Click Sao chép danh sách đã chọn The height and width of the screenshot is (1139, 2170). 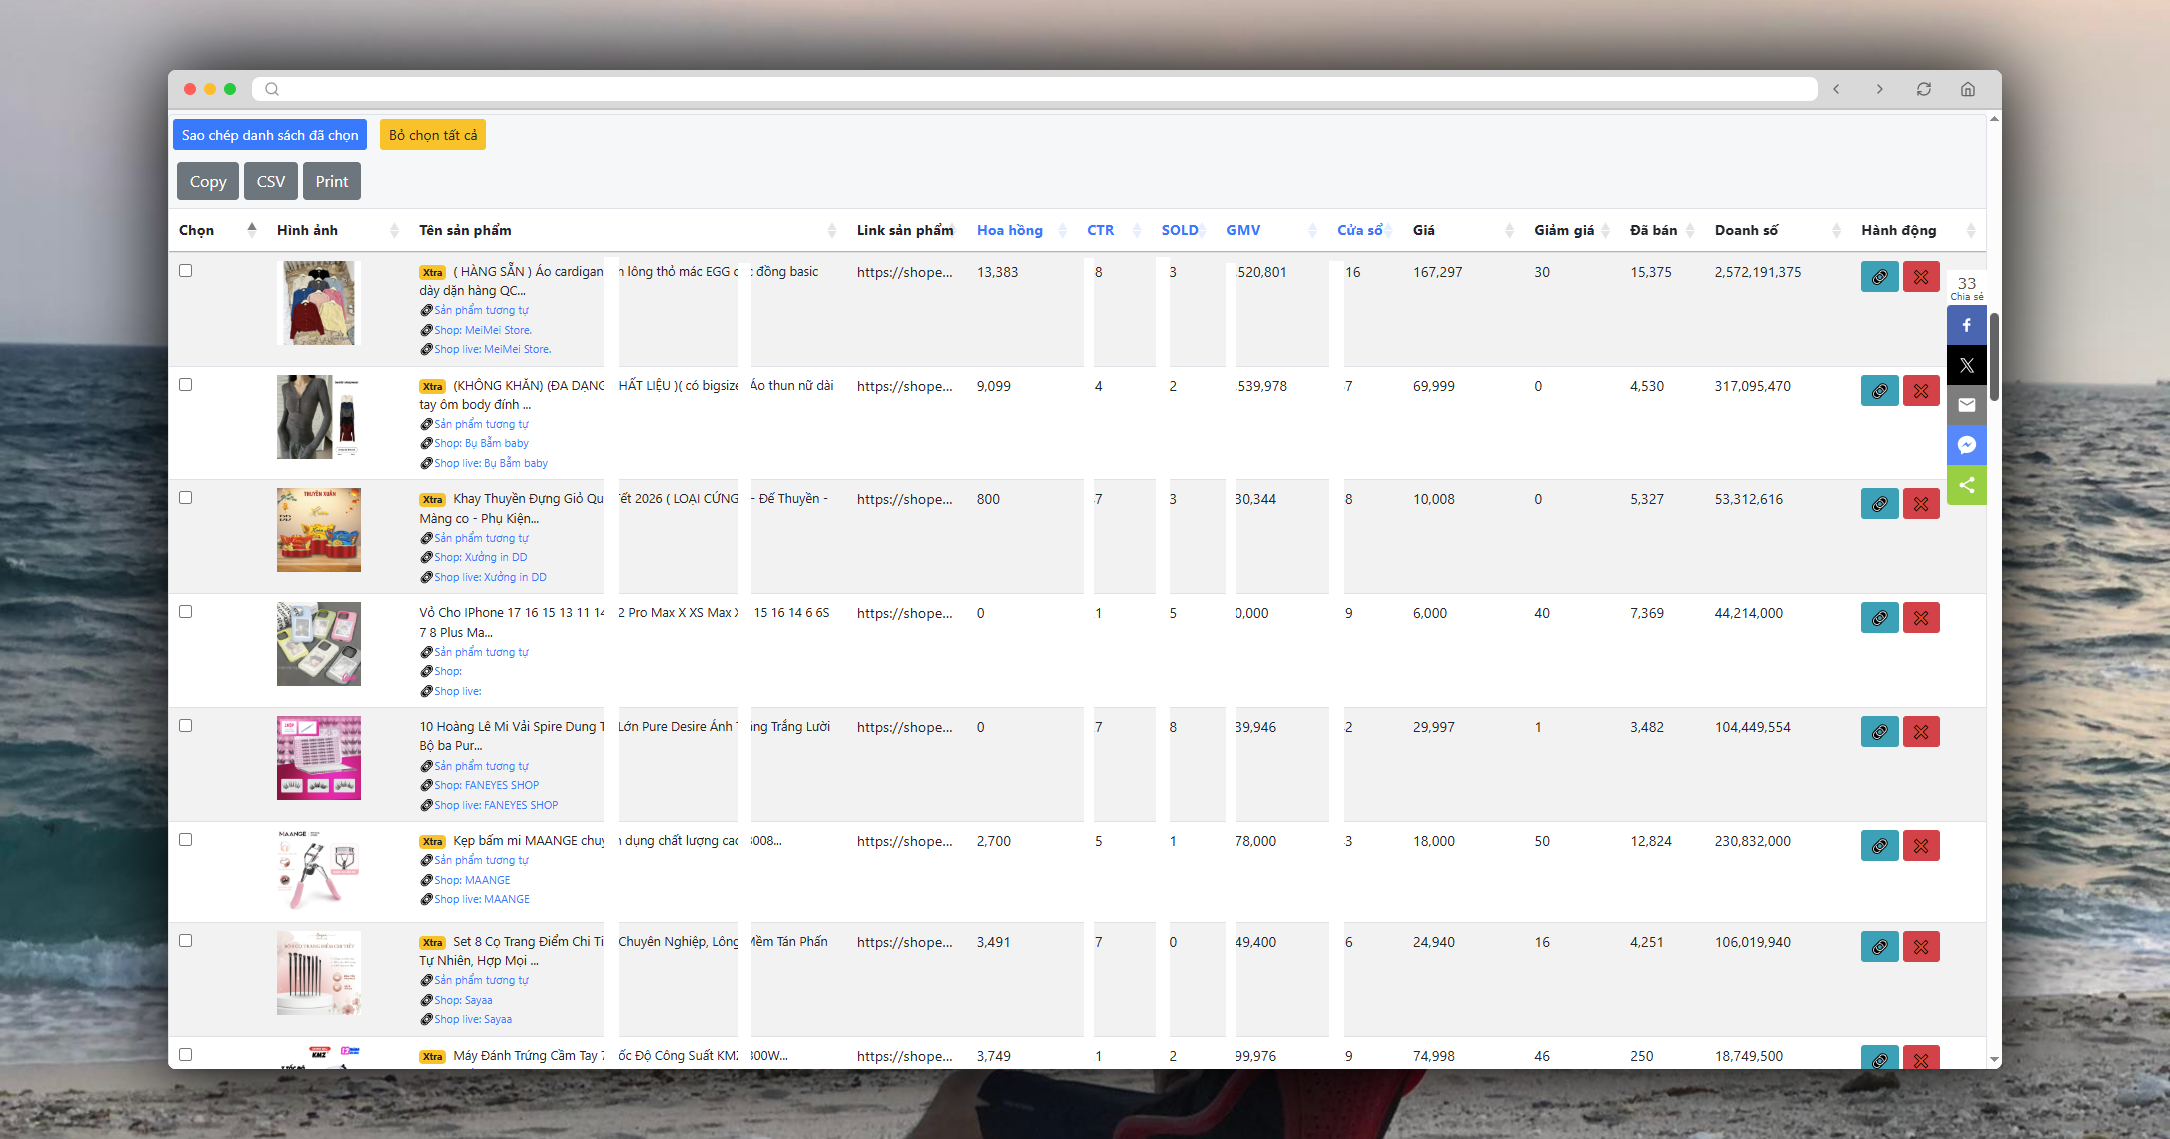click(269, 135)
